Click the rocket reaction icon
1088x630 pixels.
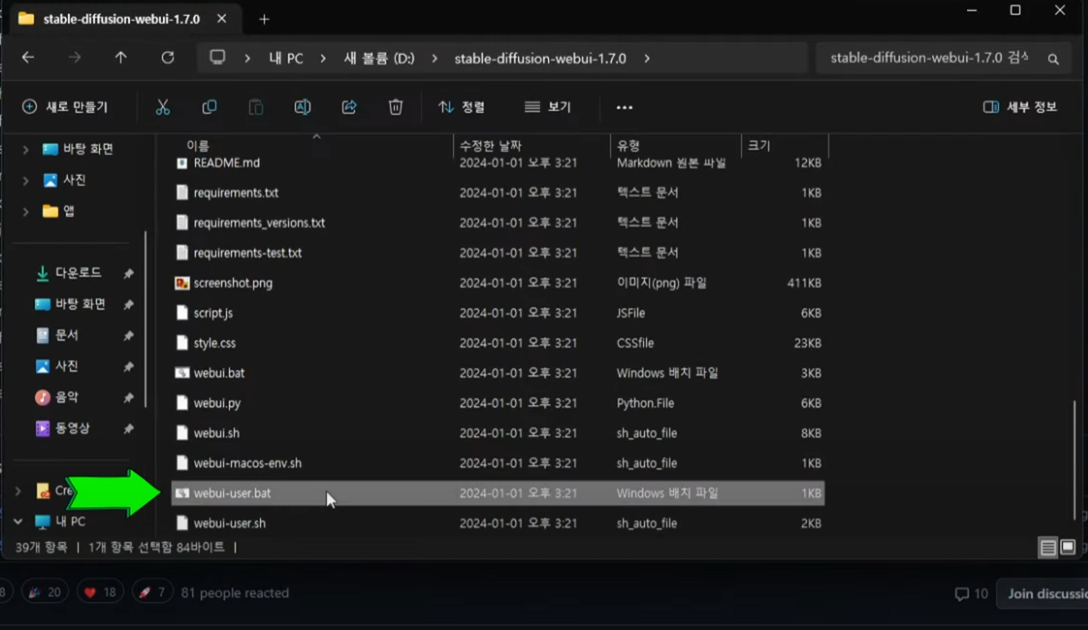(x=144, y=593)
